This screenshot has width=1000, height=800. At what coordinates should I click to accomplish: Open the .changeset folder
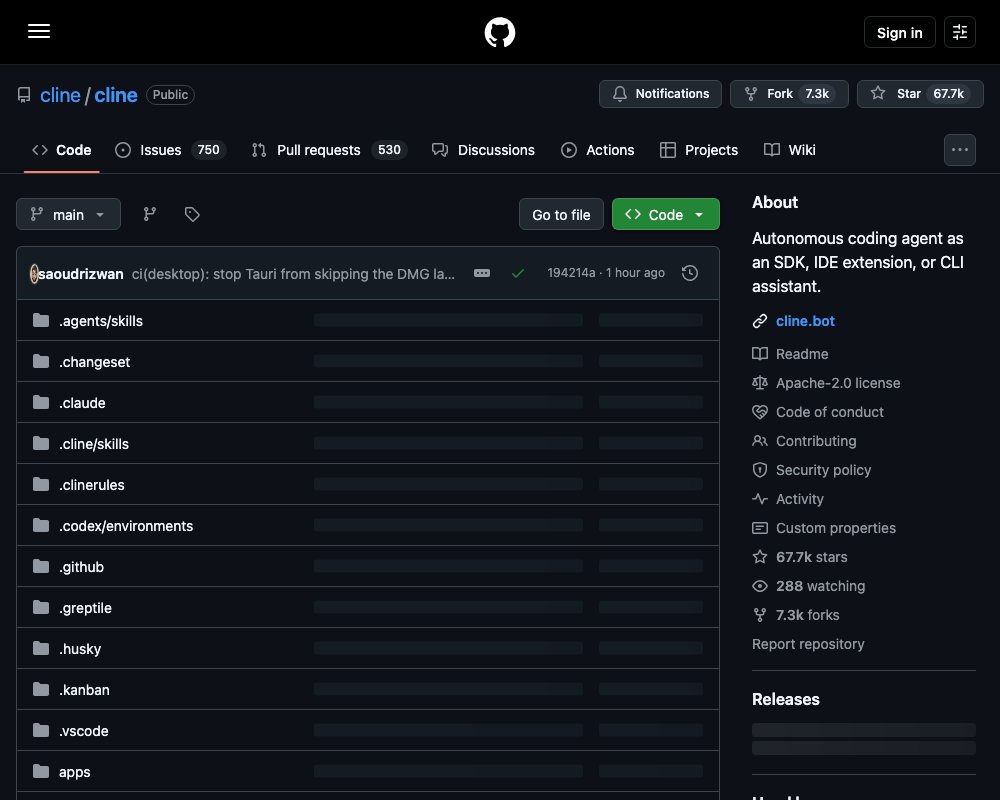pos(94,362)
